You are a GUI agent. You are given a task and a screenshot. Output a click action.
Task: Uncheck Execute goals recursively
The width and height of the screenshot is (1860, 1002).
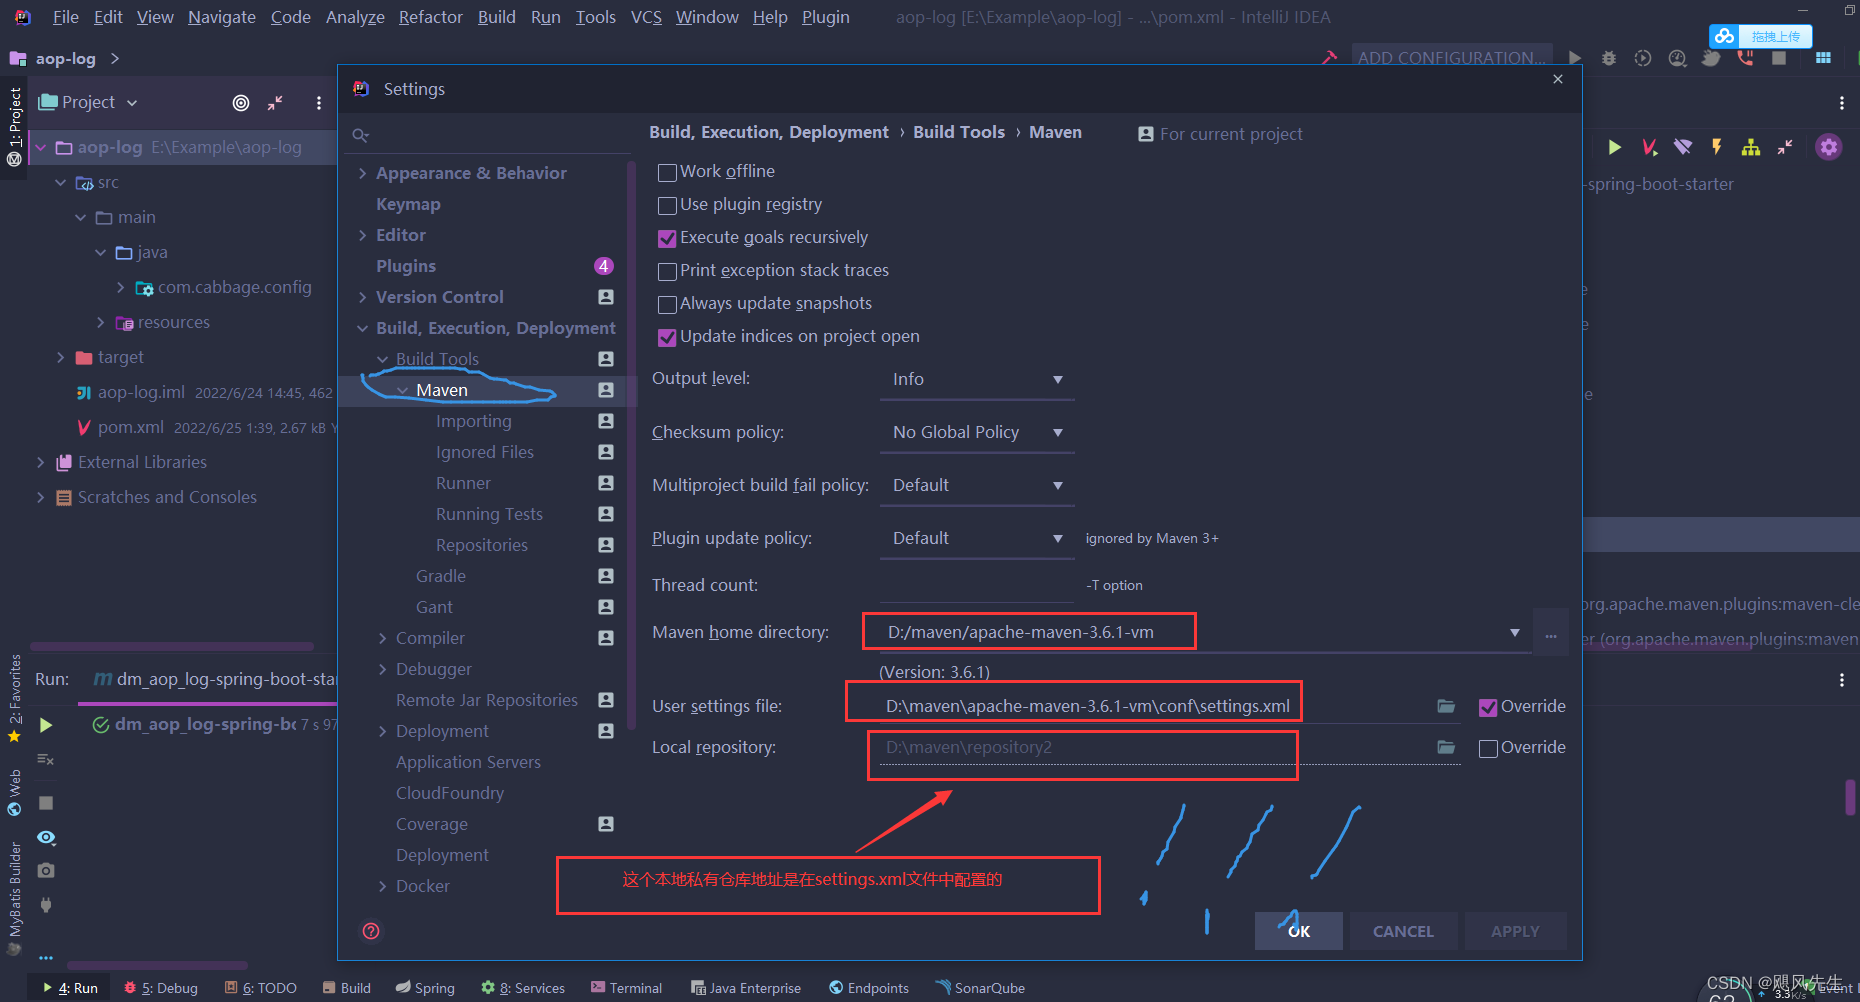pos(667,238)
